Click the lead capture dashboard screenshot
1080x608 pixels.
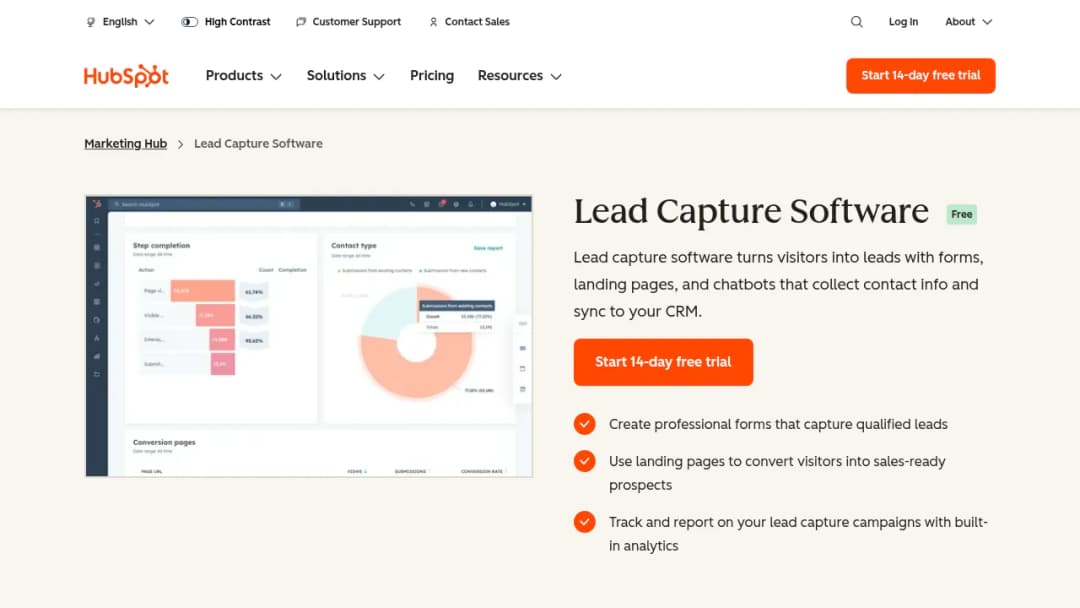click(309, 336)
